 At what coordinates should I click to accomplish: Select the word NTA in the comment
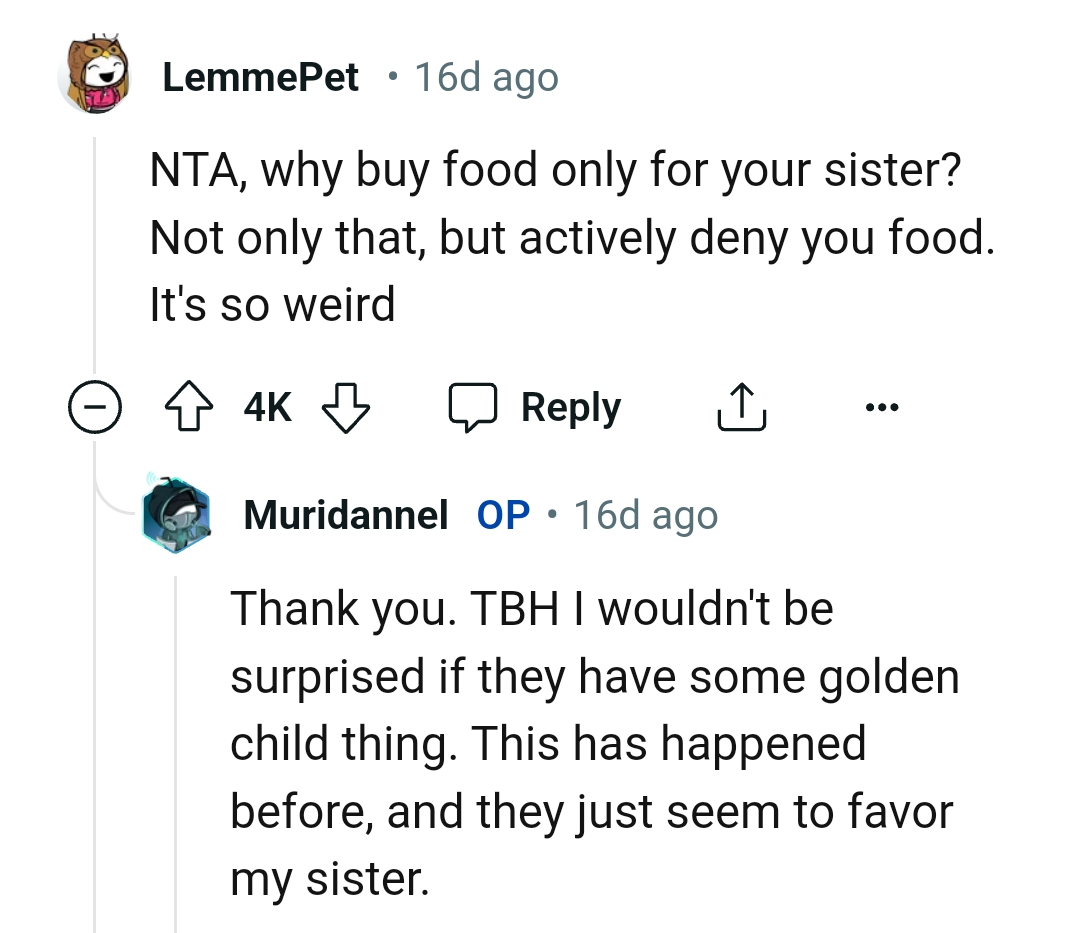[190, 168]
